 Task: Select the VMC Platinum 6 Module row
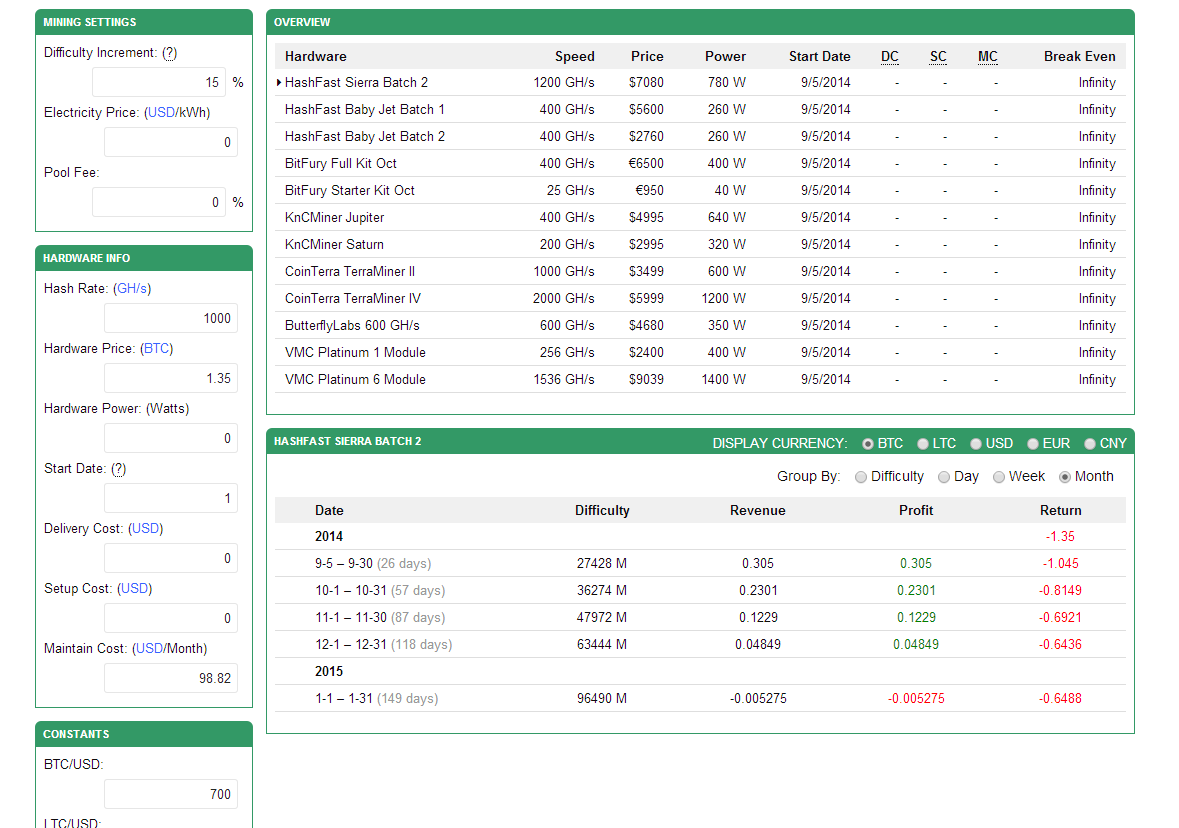700,380
